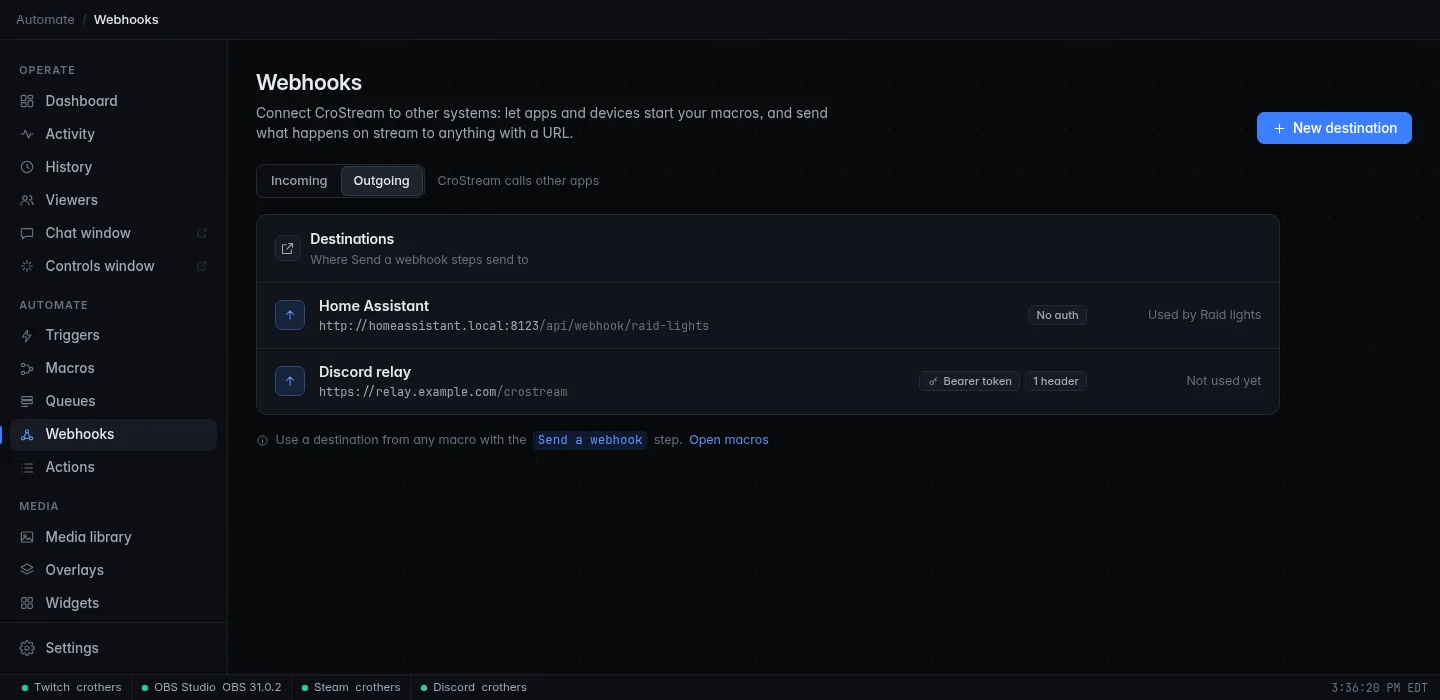1440x700 pixels.
Task: Click the Send a webhook code chip
Action: click(590, 440)
